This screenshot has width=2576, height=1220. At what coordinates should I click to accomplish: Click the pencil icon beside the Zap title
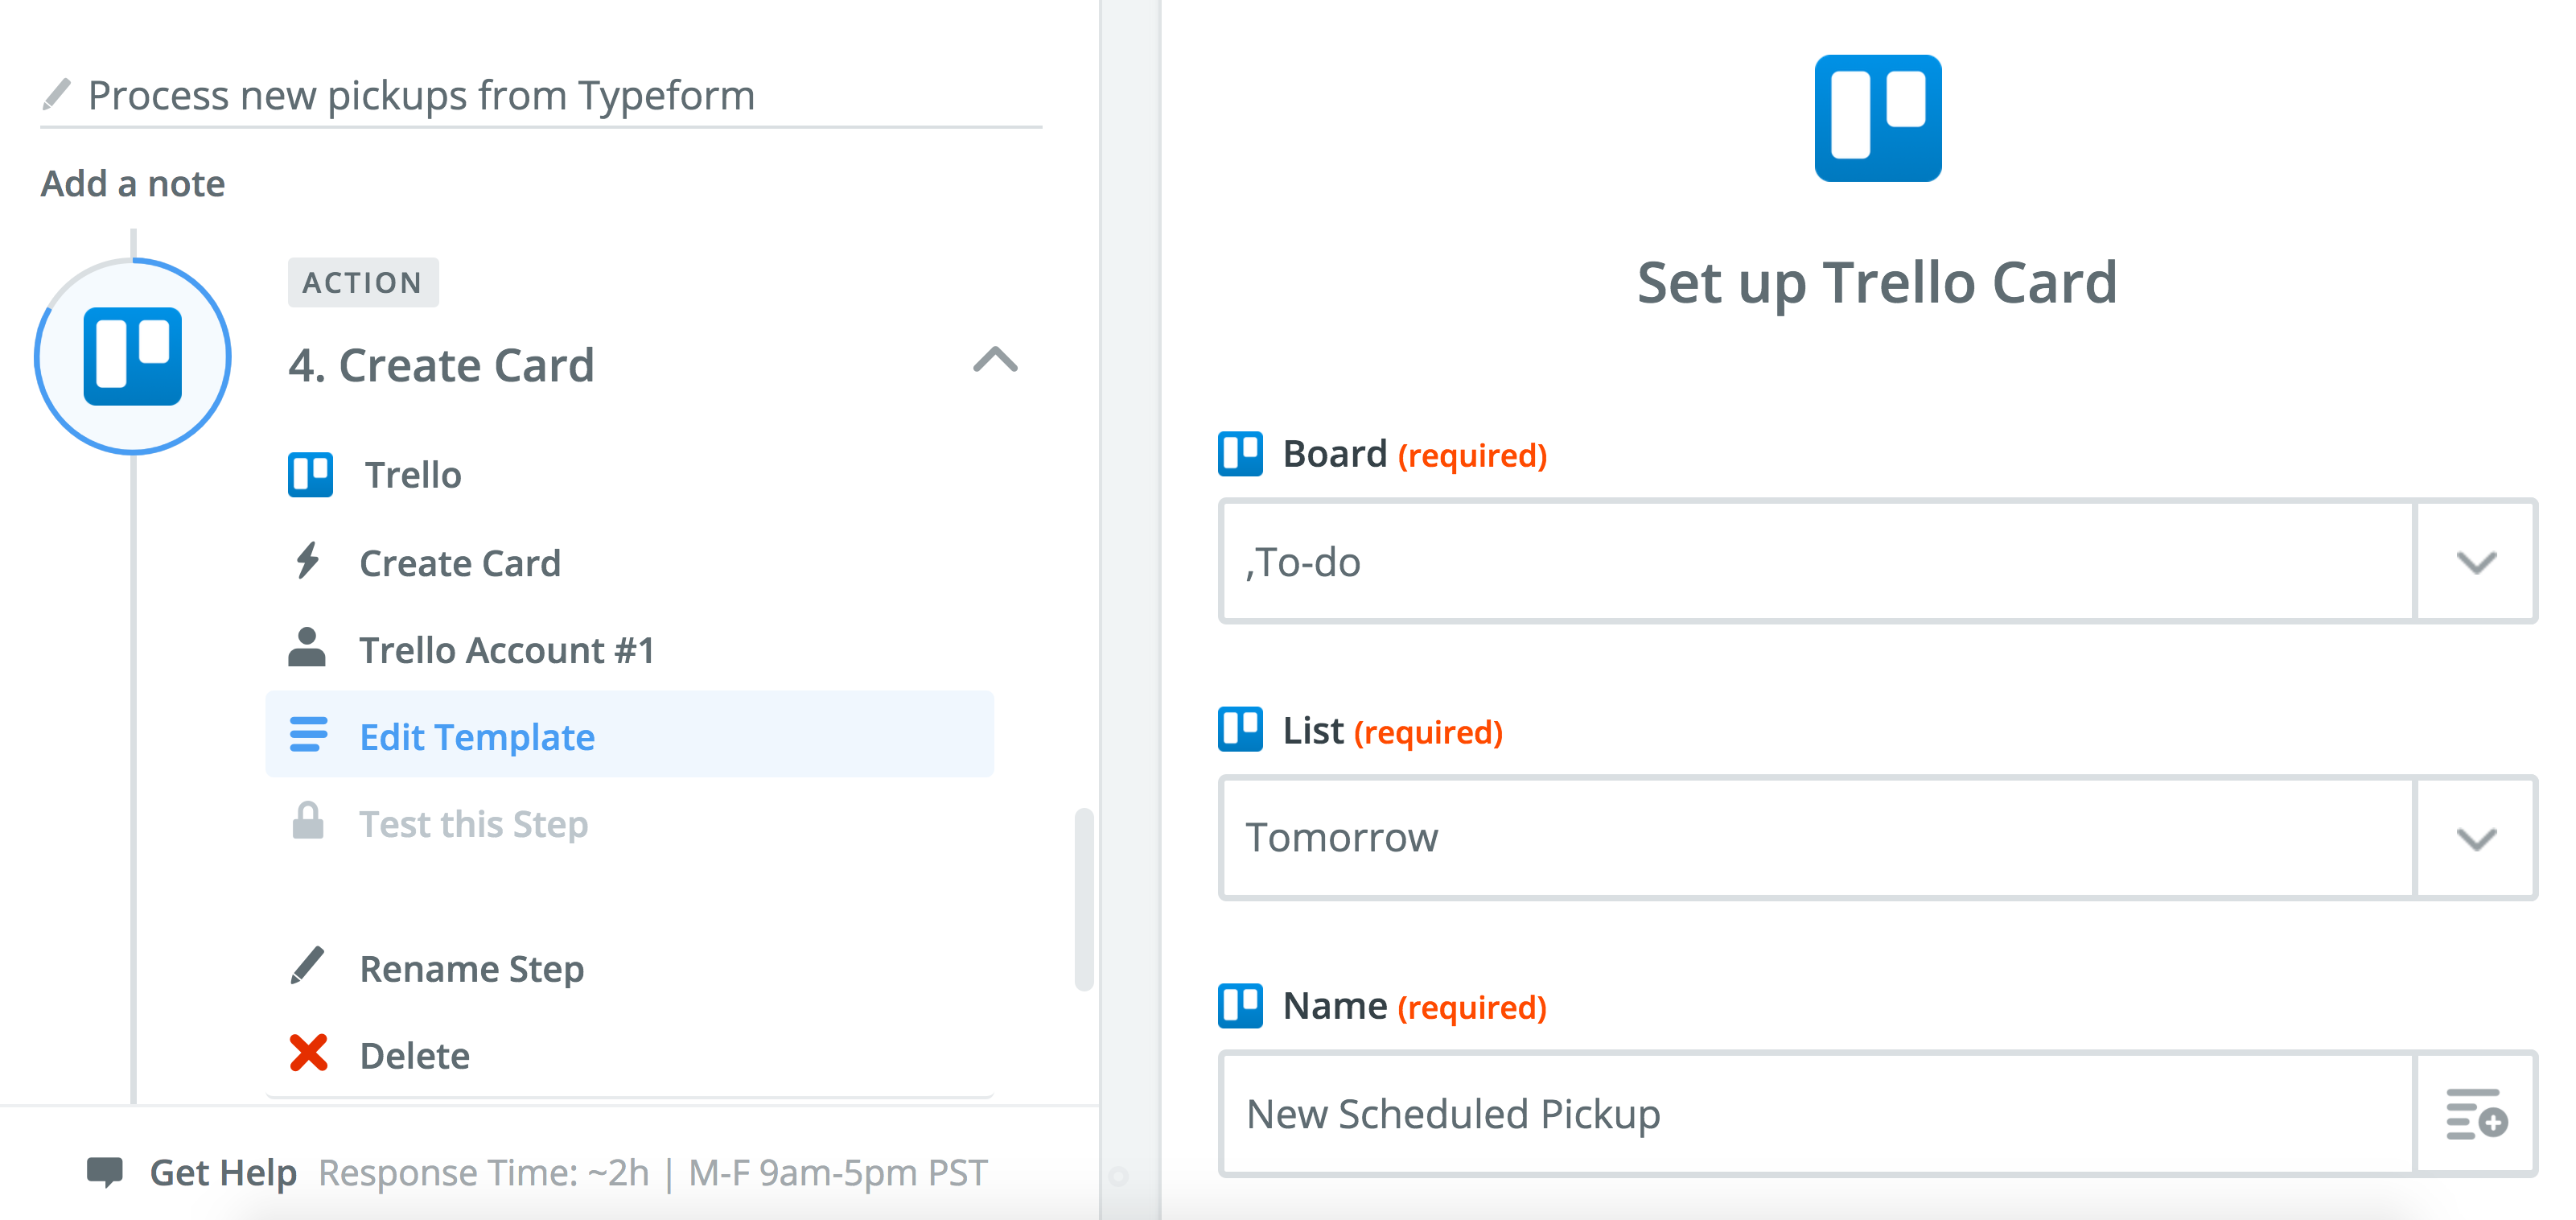tap(57, 95)
